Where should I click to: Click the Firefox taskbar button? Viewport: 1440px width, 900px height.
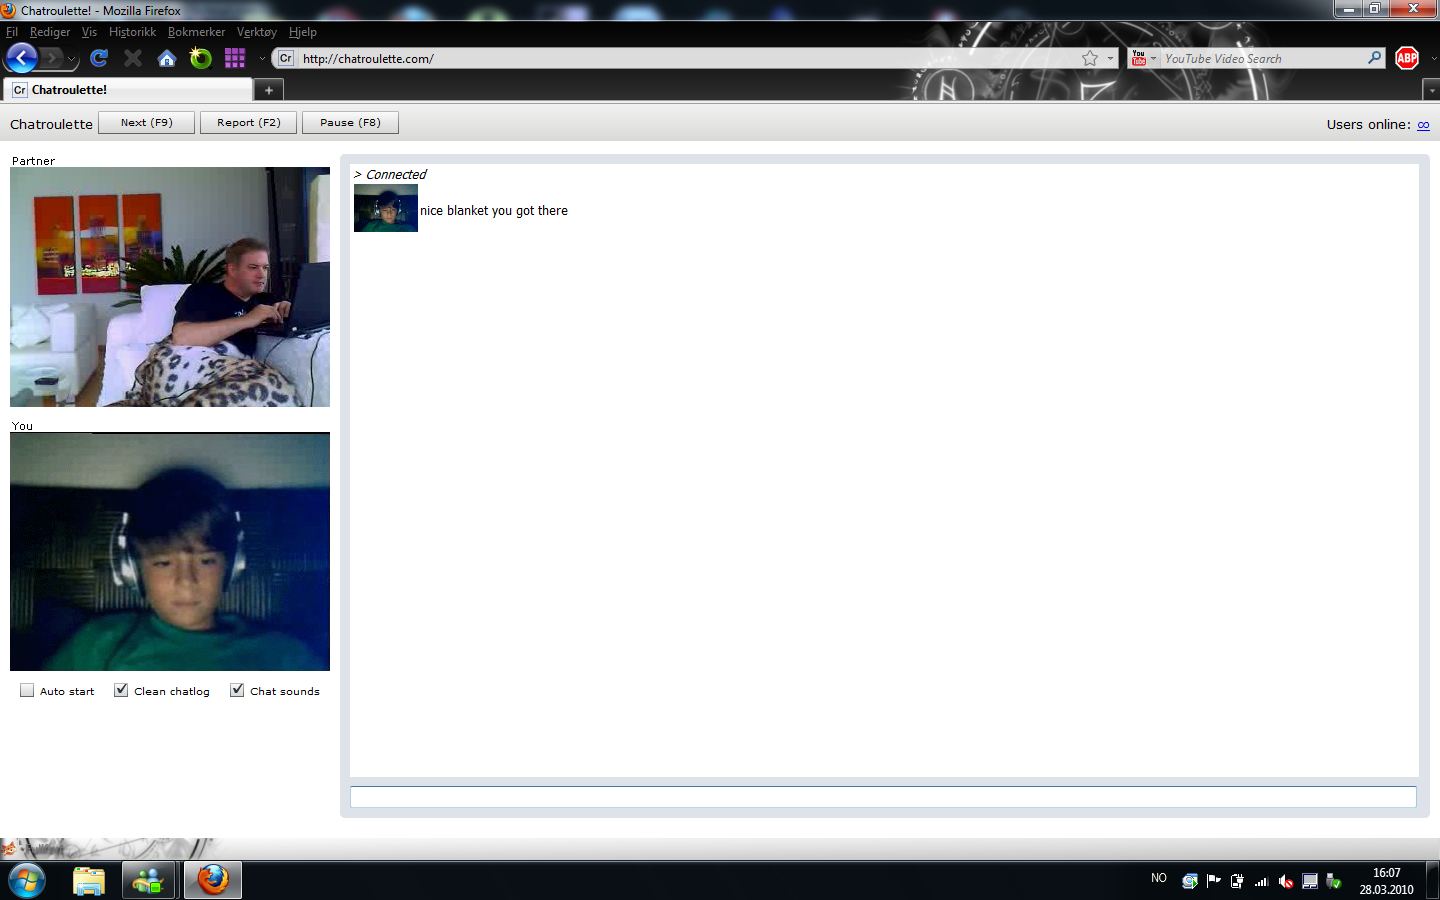click(x=212, y=881)
